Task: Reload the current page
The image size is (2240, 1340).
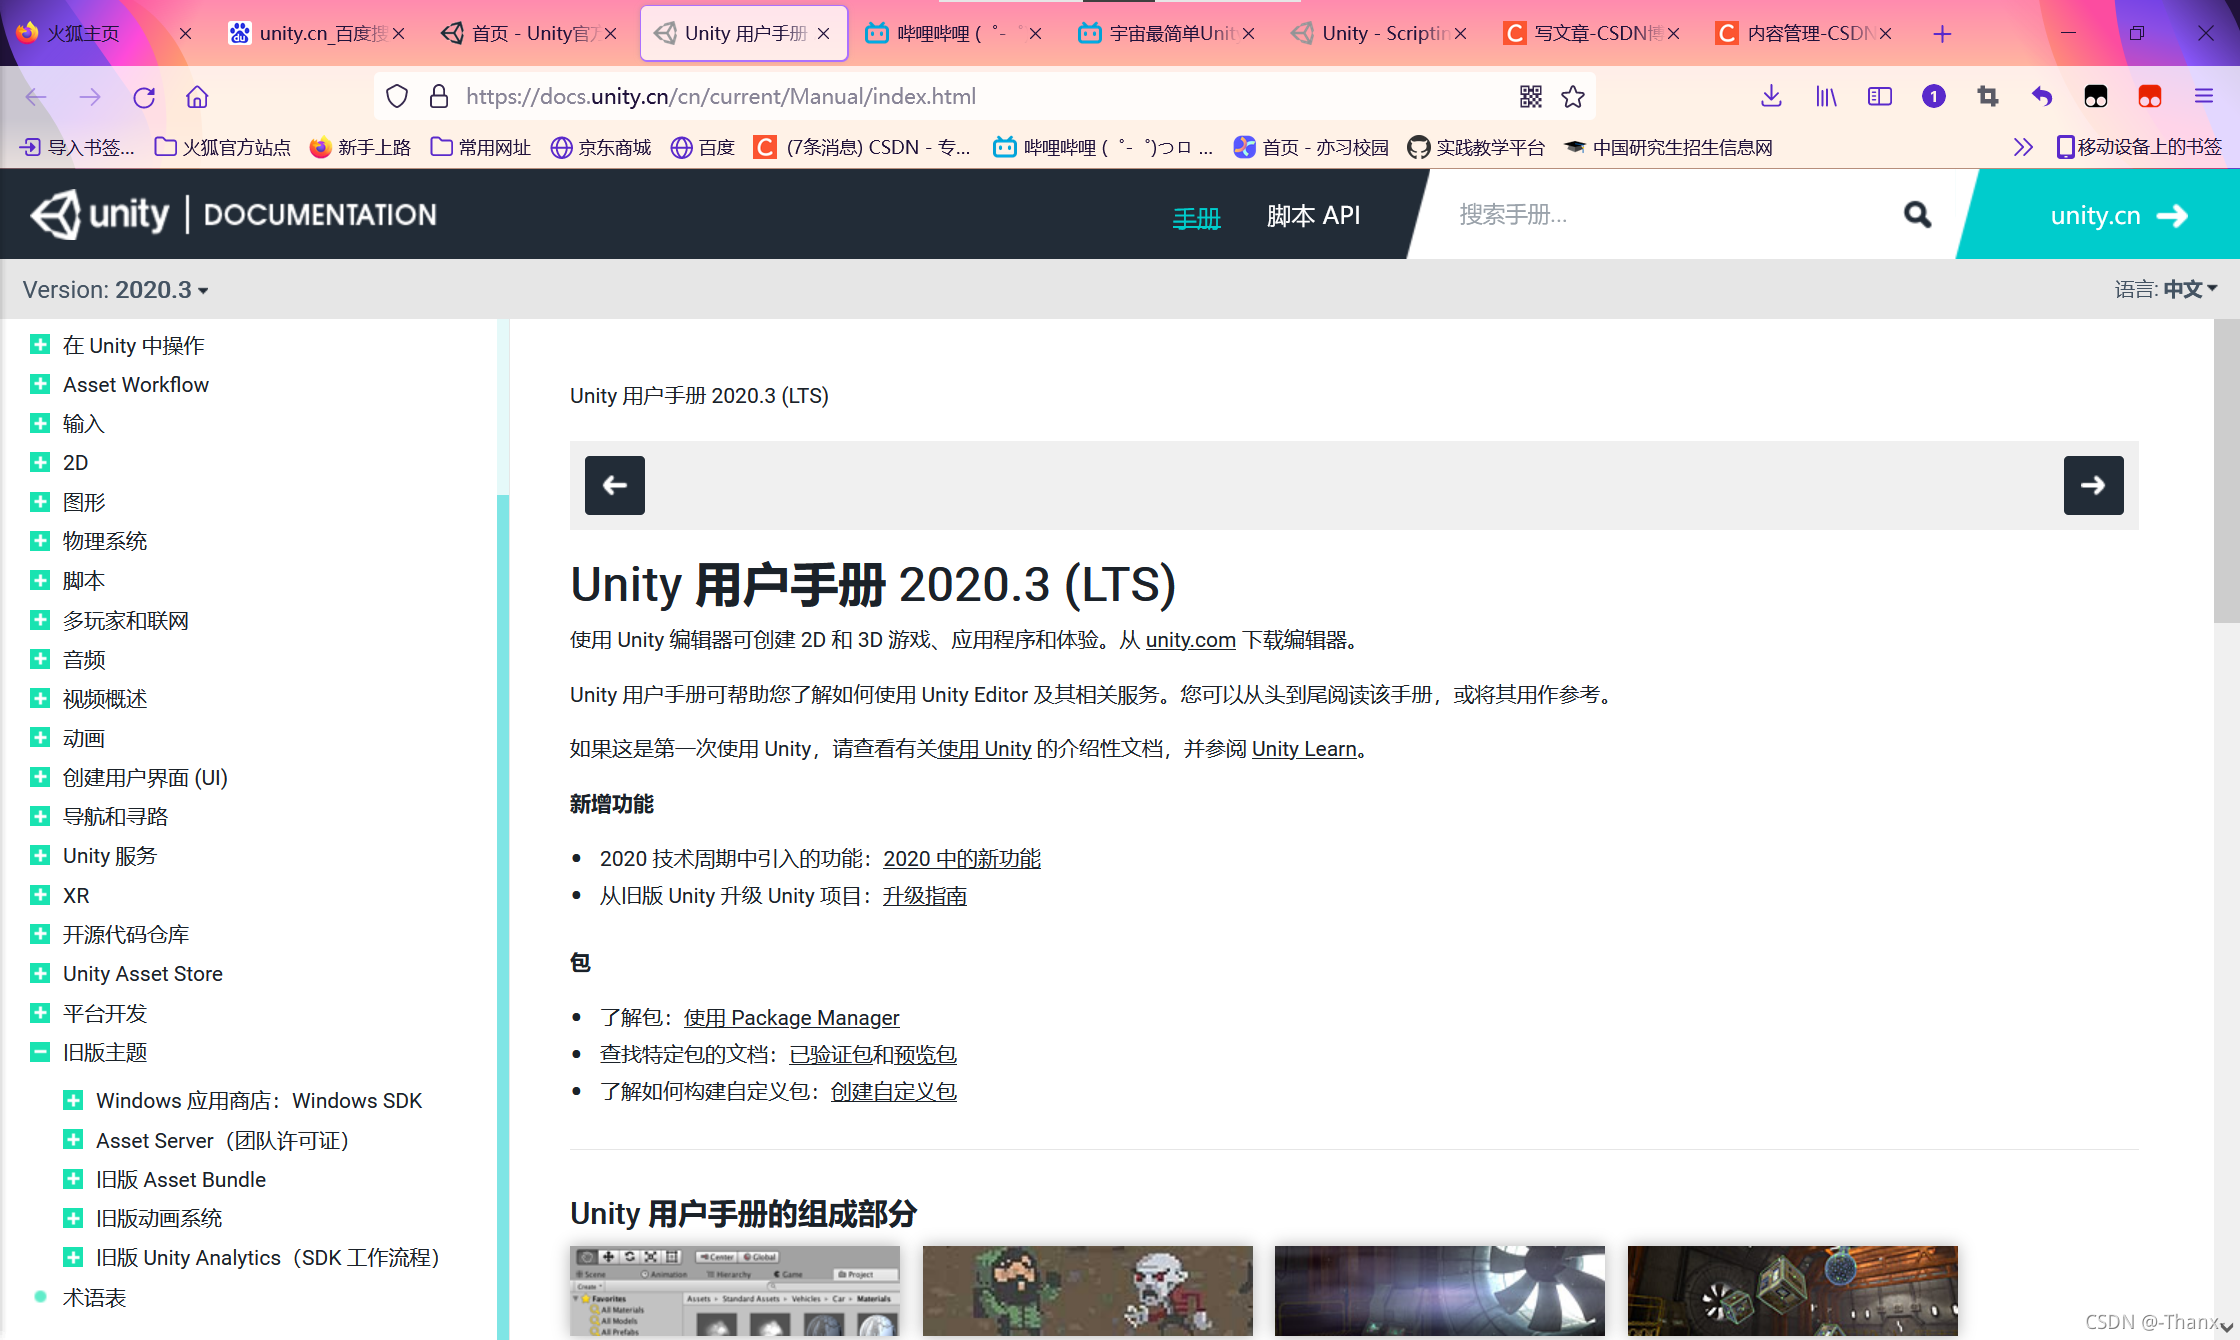Action: (144, 97)
